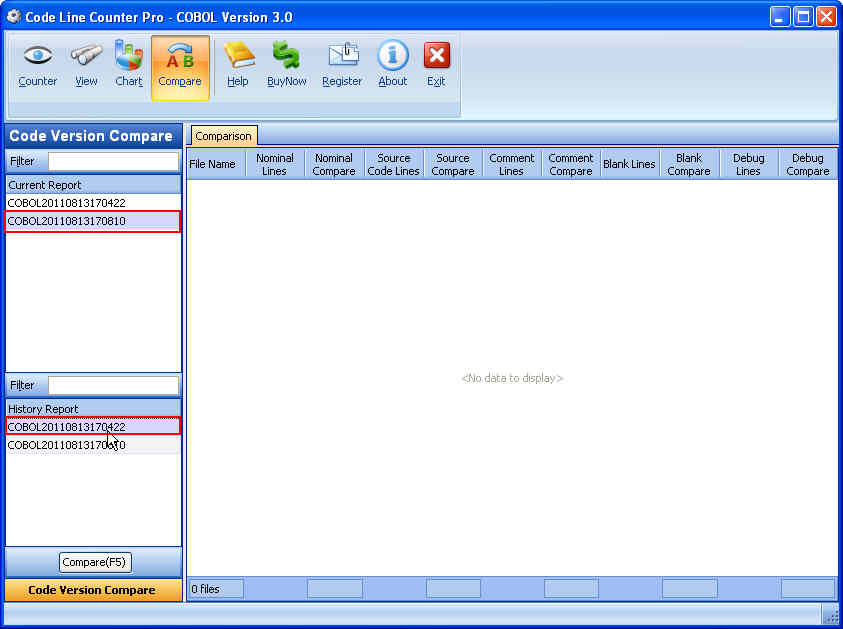This screenshot has height=629, width=843.
Task: Switch to the Comparison tab
Action: (224, 136)
